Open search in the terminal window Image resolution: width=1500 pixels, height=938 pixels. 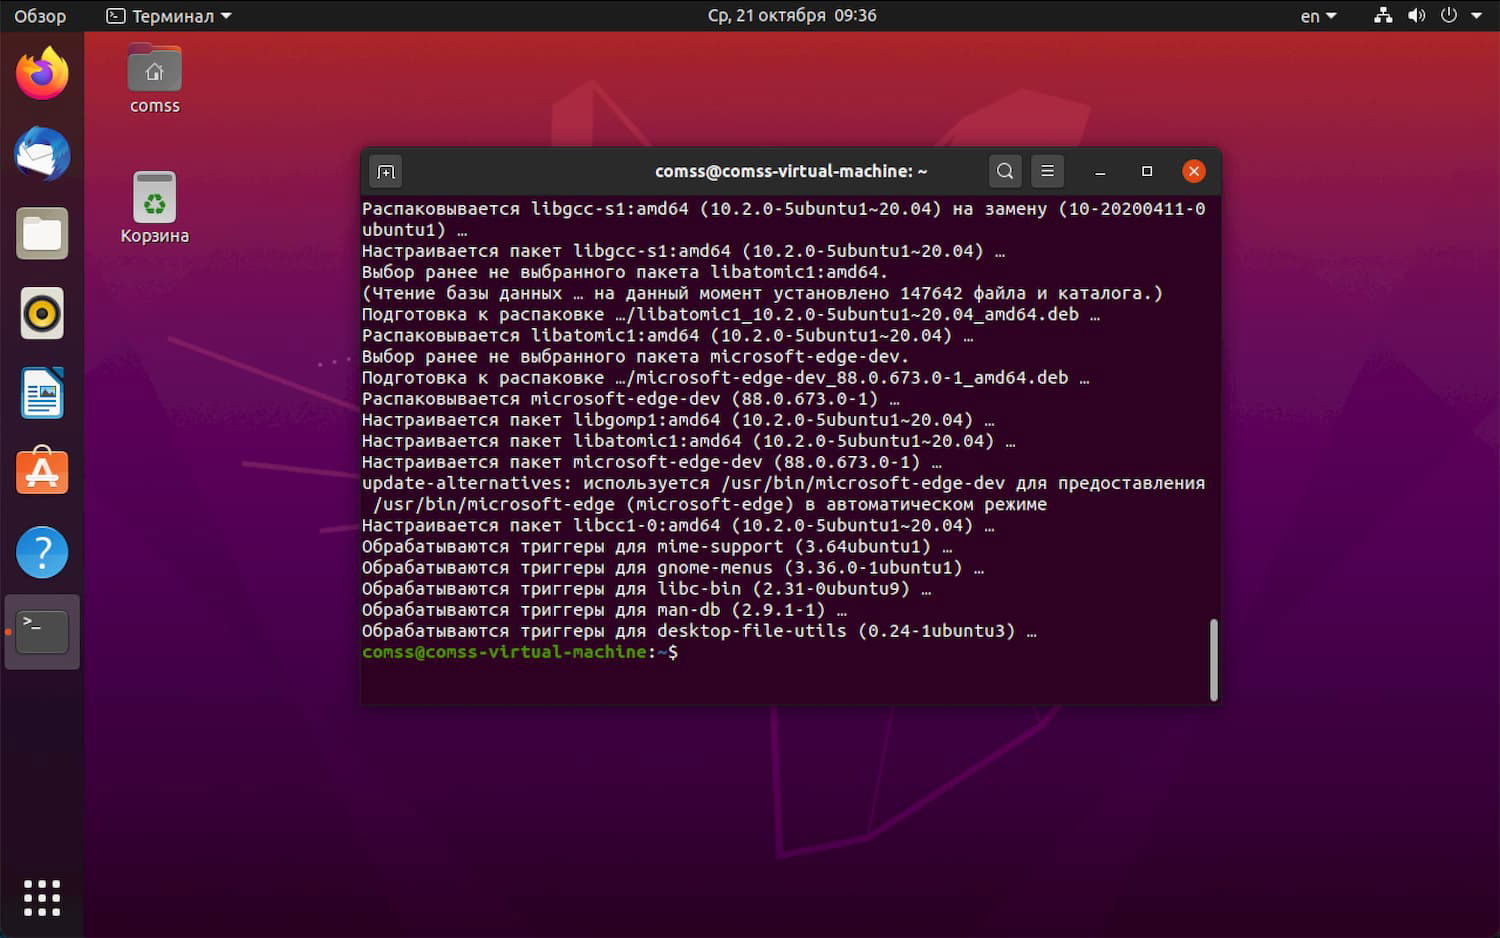coord(1005,171)
